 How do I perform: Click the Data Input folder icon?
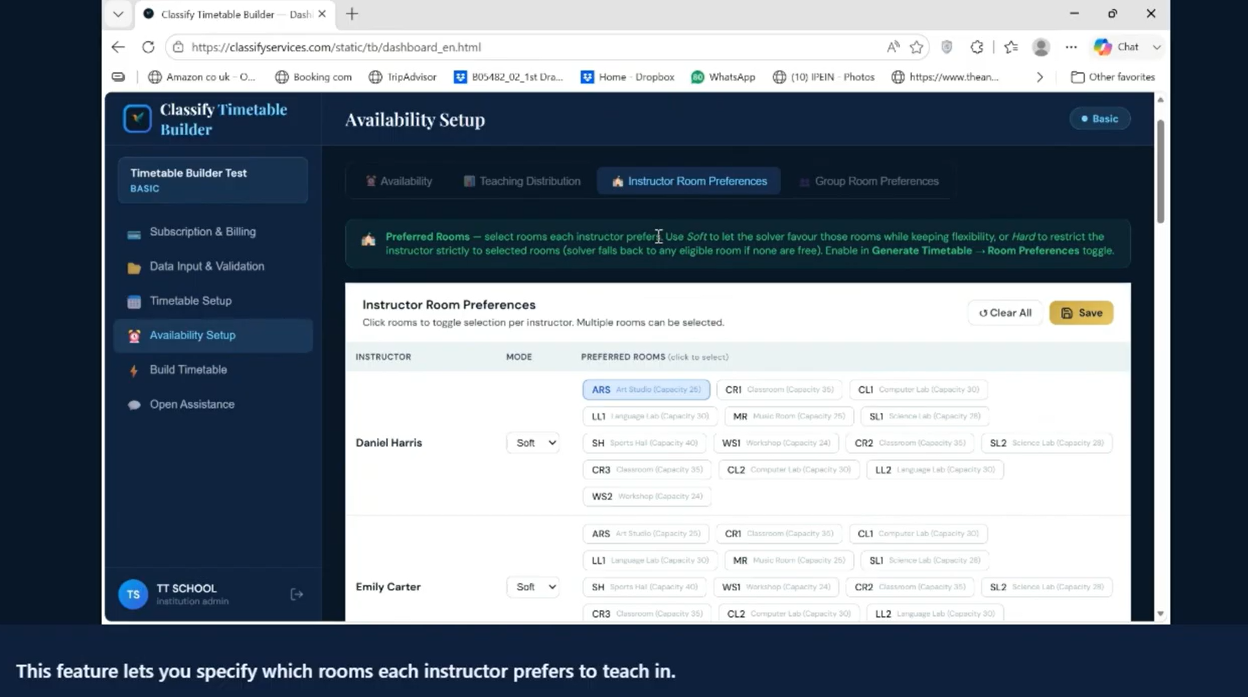pos(134,268)
